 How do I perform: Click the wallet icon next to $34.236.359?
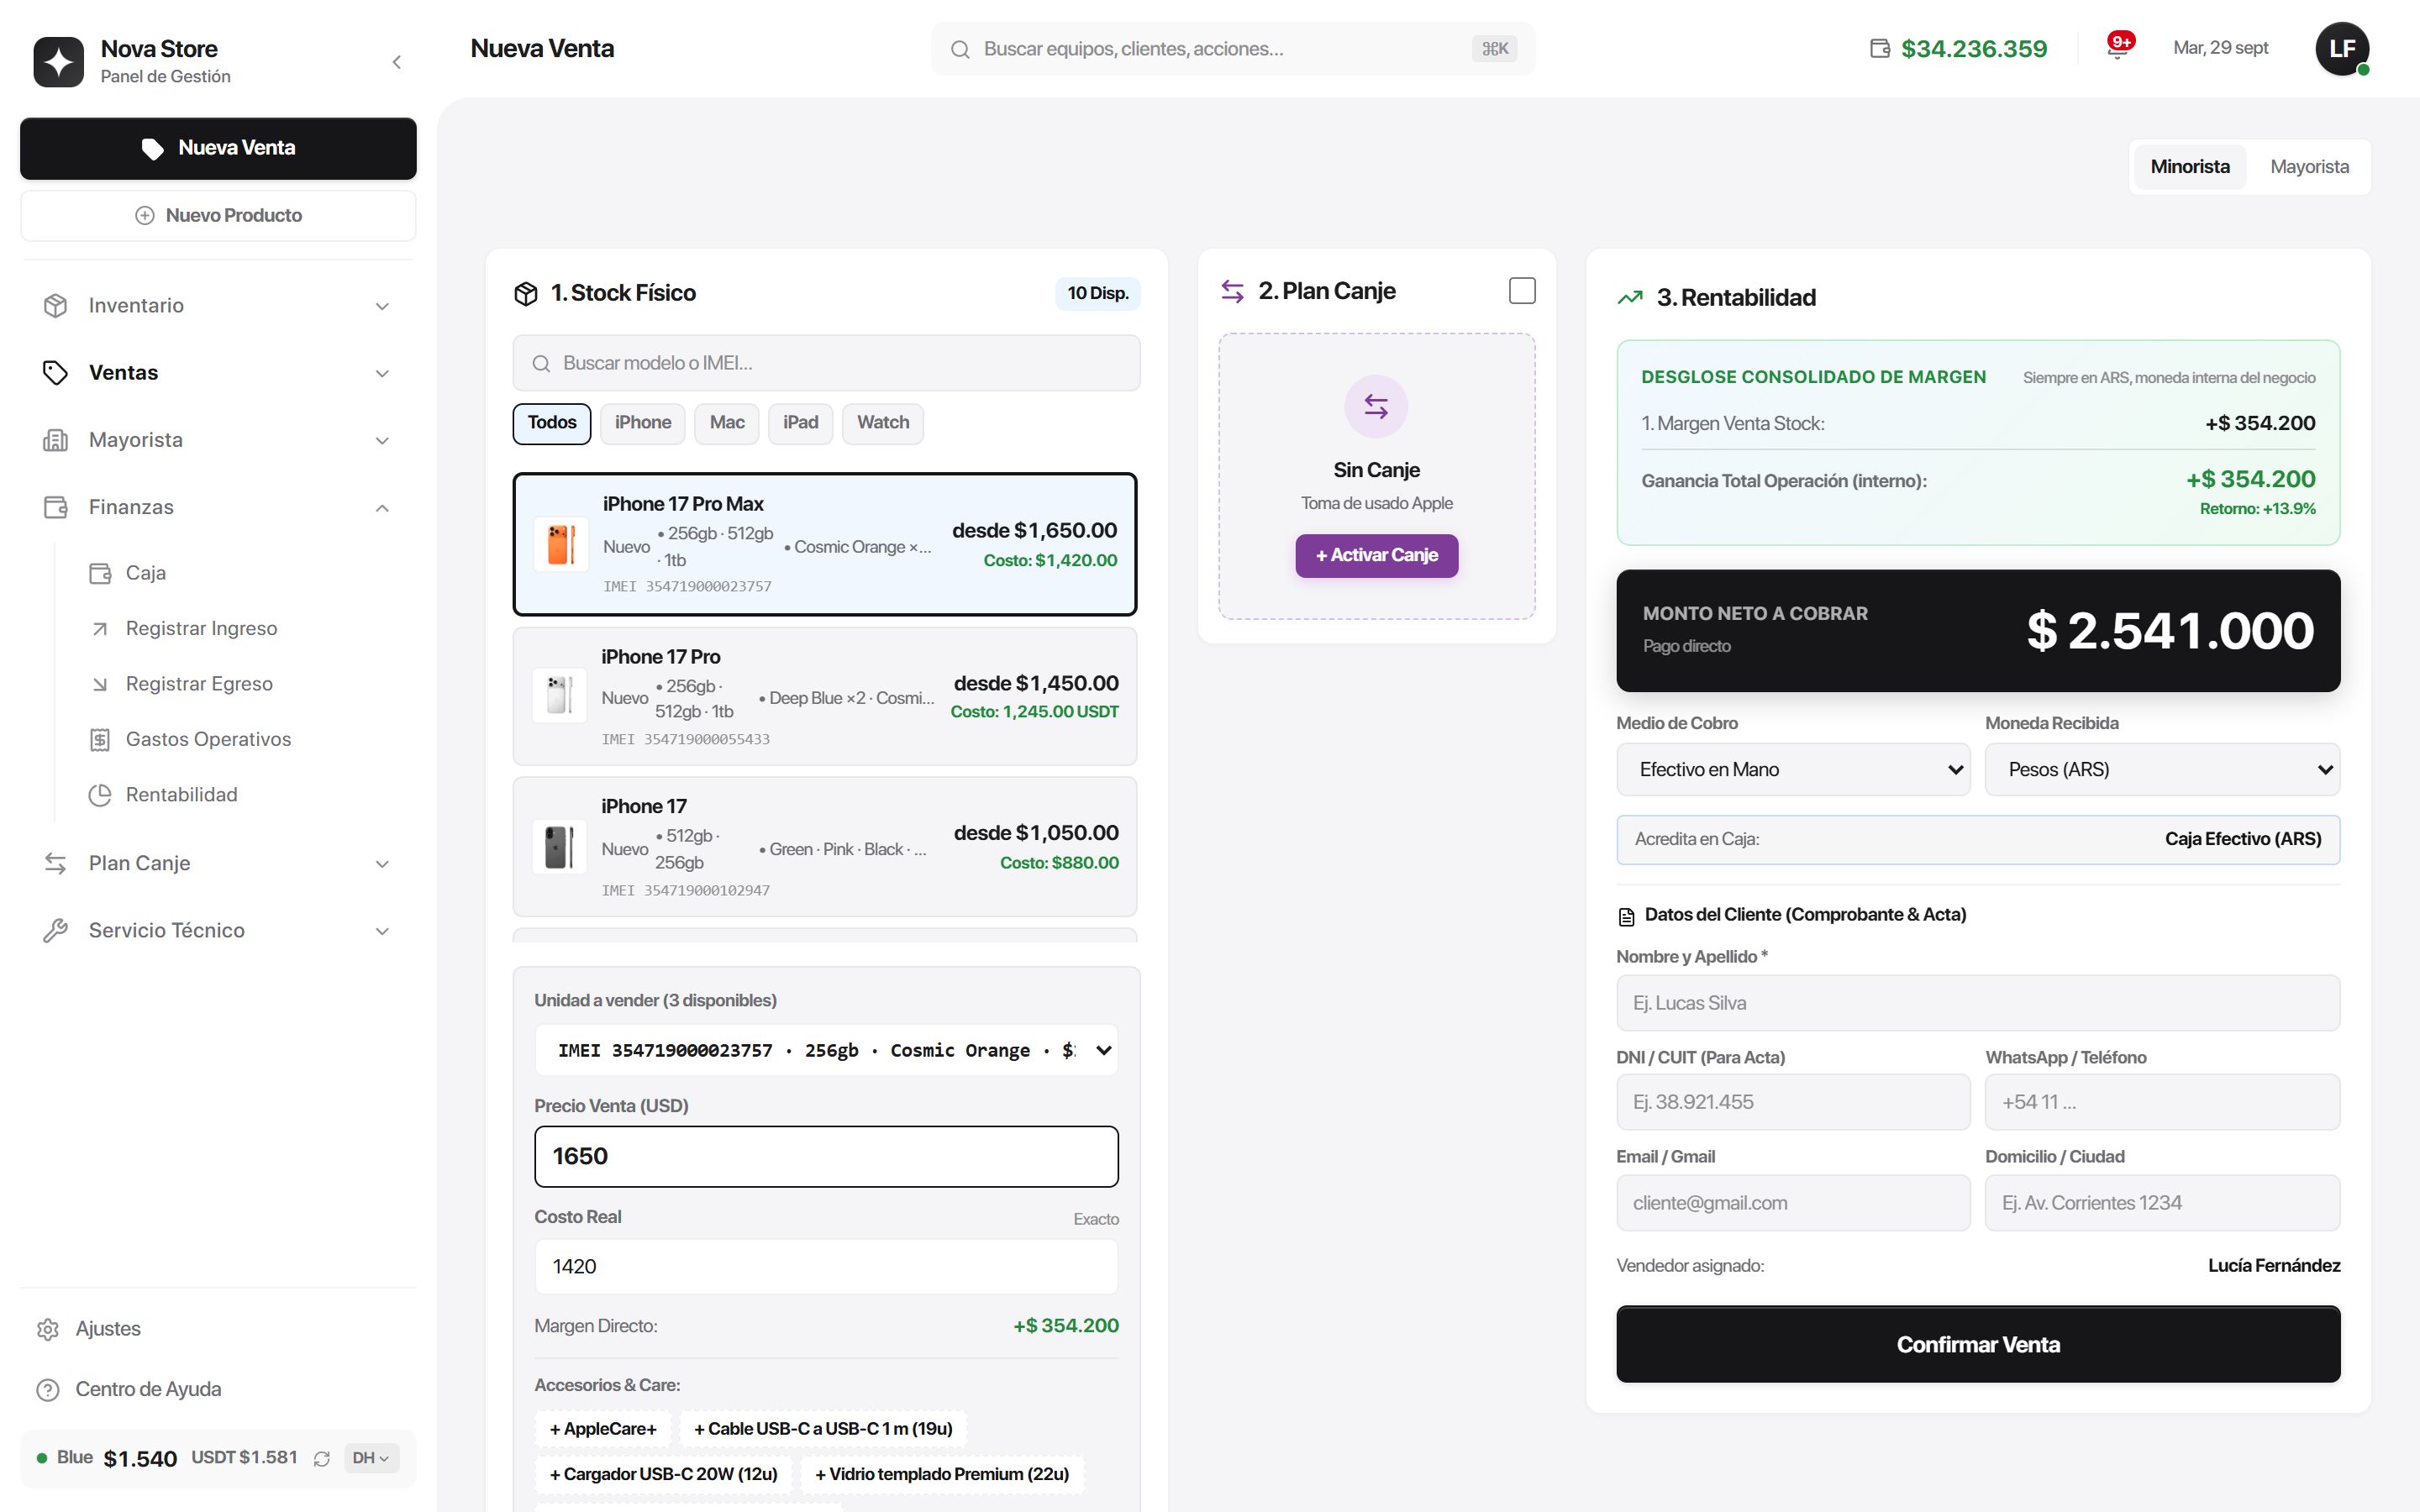click(1880, 48)
